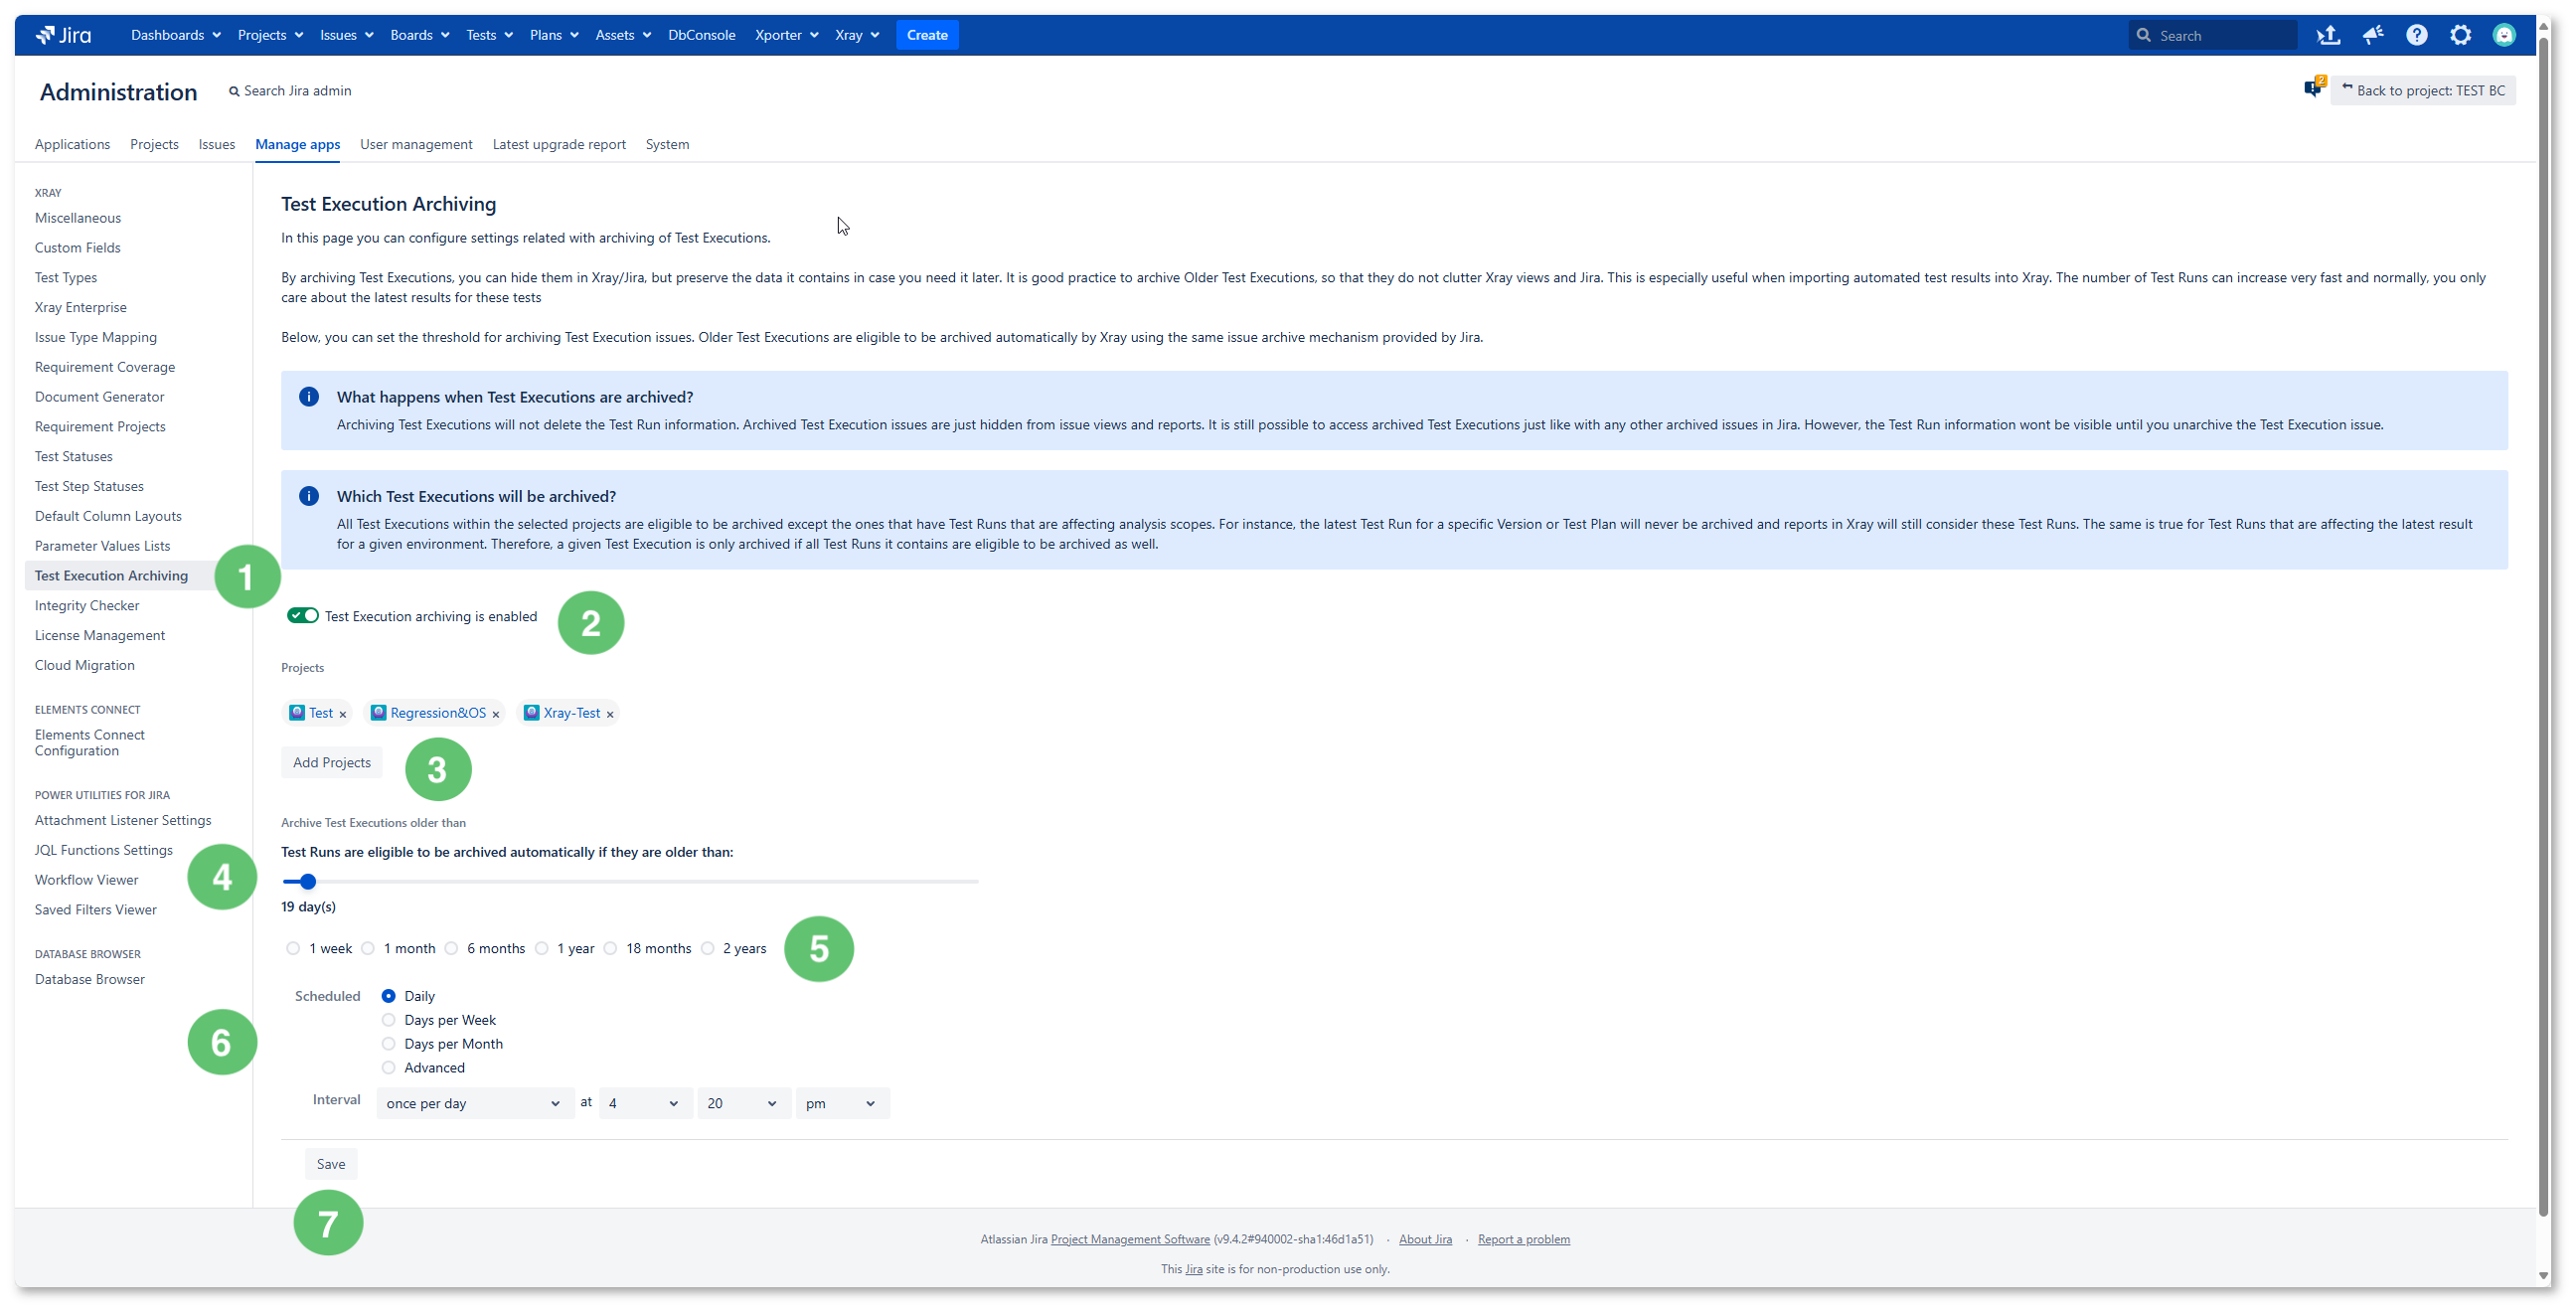Open the feedback megaphone icon
Viewport: 2576px width, 1312px height.
(2373, 35)
